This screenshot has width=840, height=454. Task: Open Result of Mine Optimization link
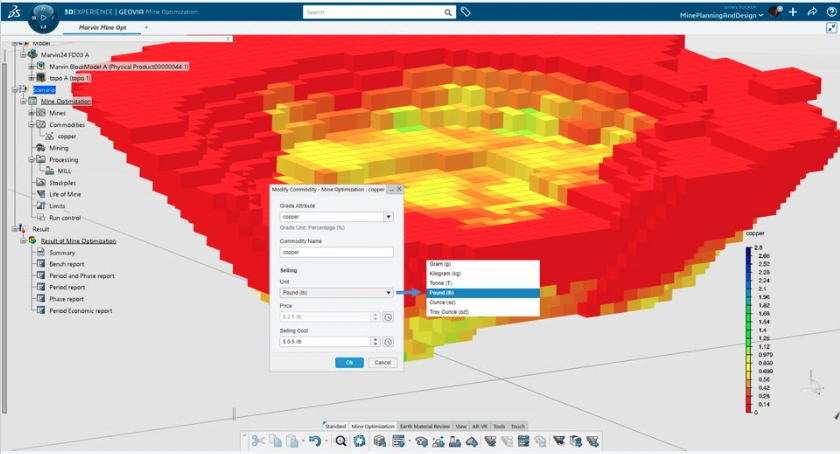point(78,241)
